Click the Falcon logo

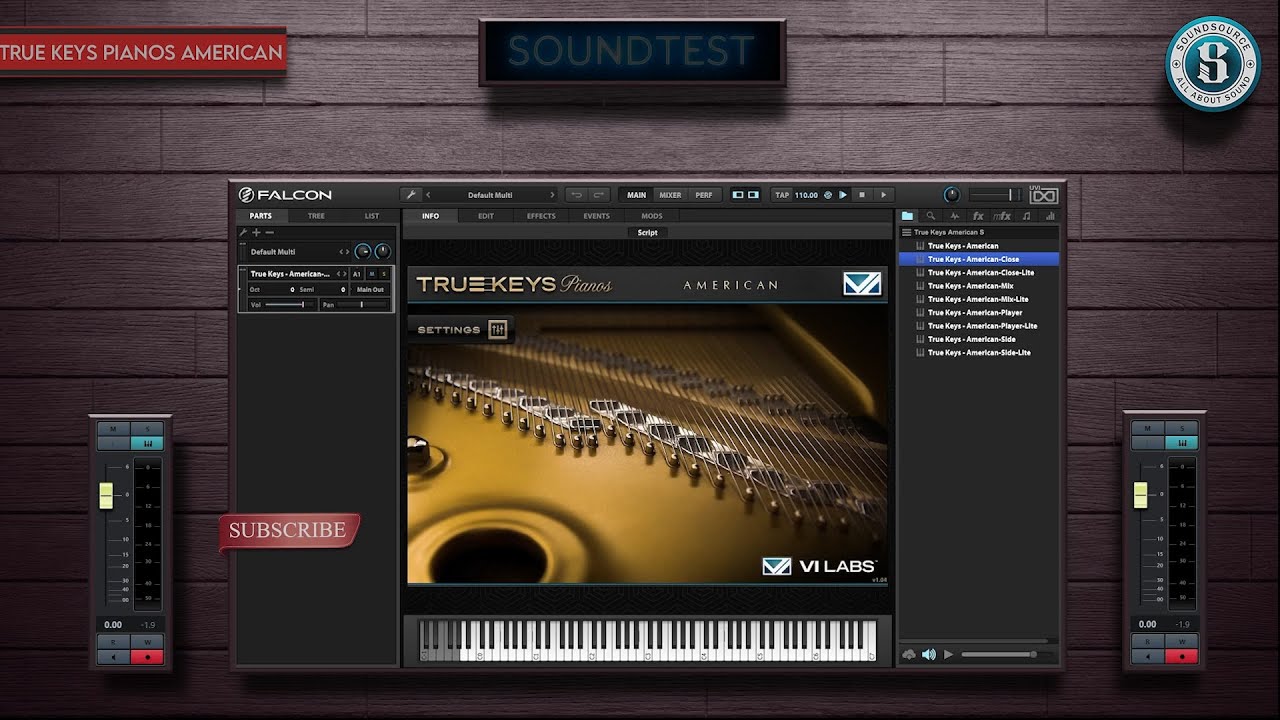click(285, 195)
